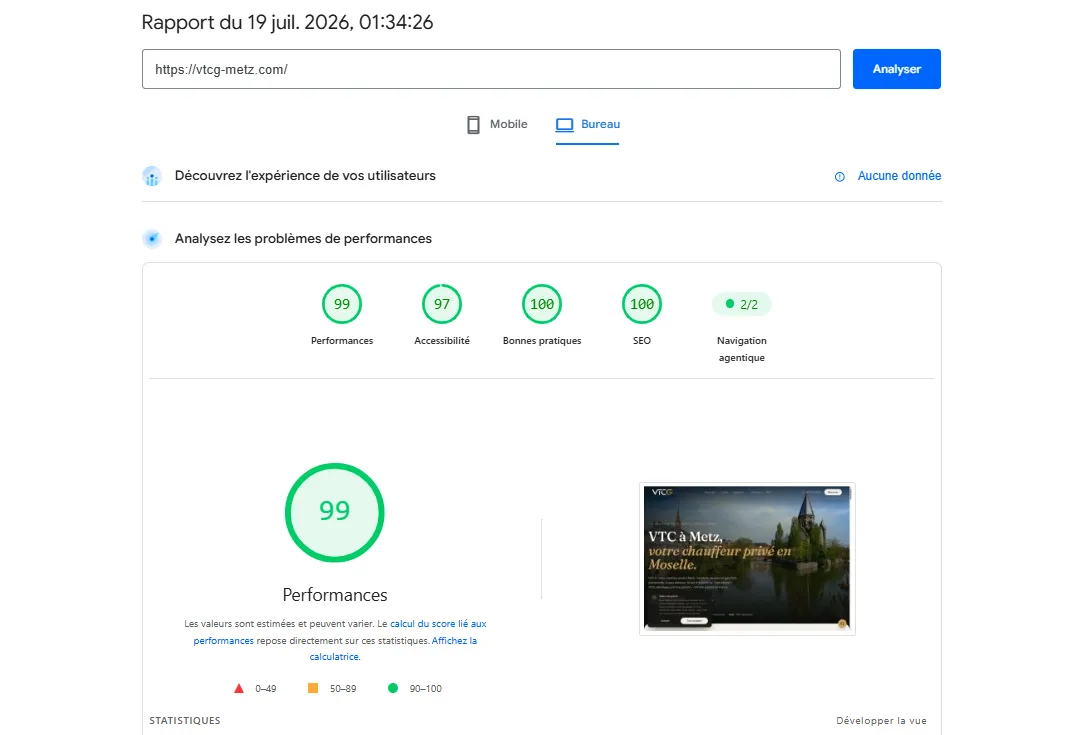This screenshot has height=735, width=1073.
Task: Open the Aucune donnée link
Action: click(899, 176)
